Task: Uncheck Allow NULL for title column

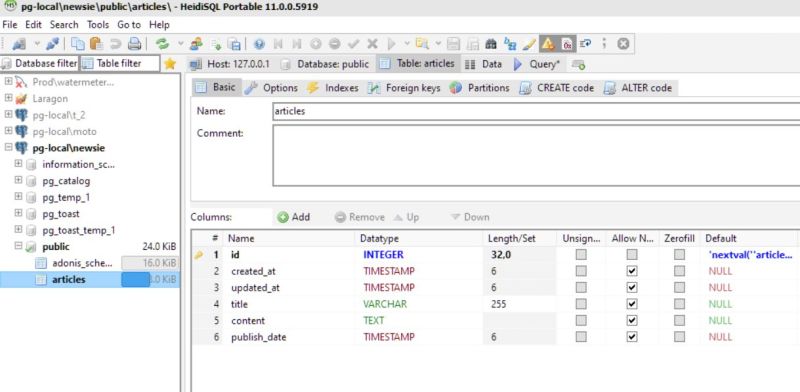Action: 632,304
